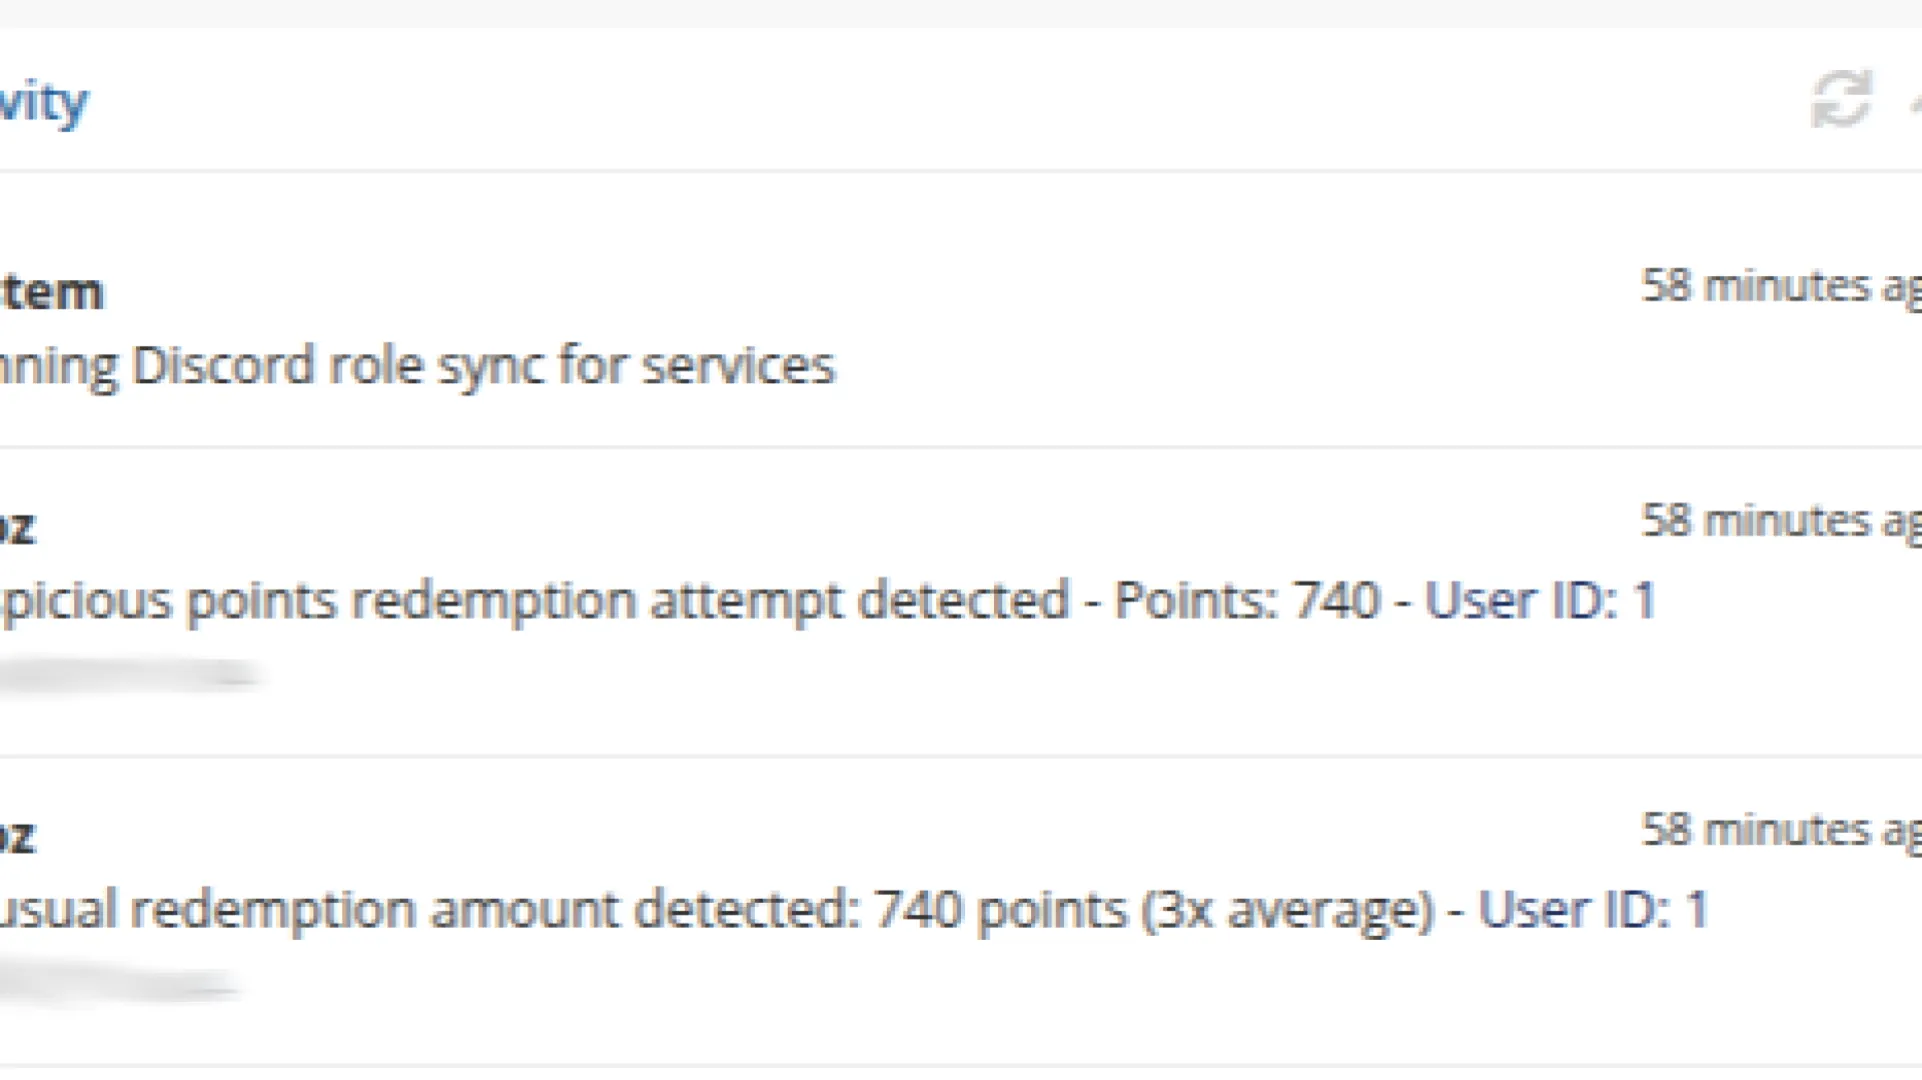The height and width of the screenshot is (1080, 1922).
Task: Click the blurred text under the suspicious attempt entry
Action: [x=130, y=675]
